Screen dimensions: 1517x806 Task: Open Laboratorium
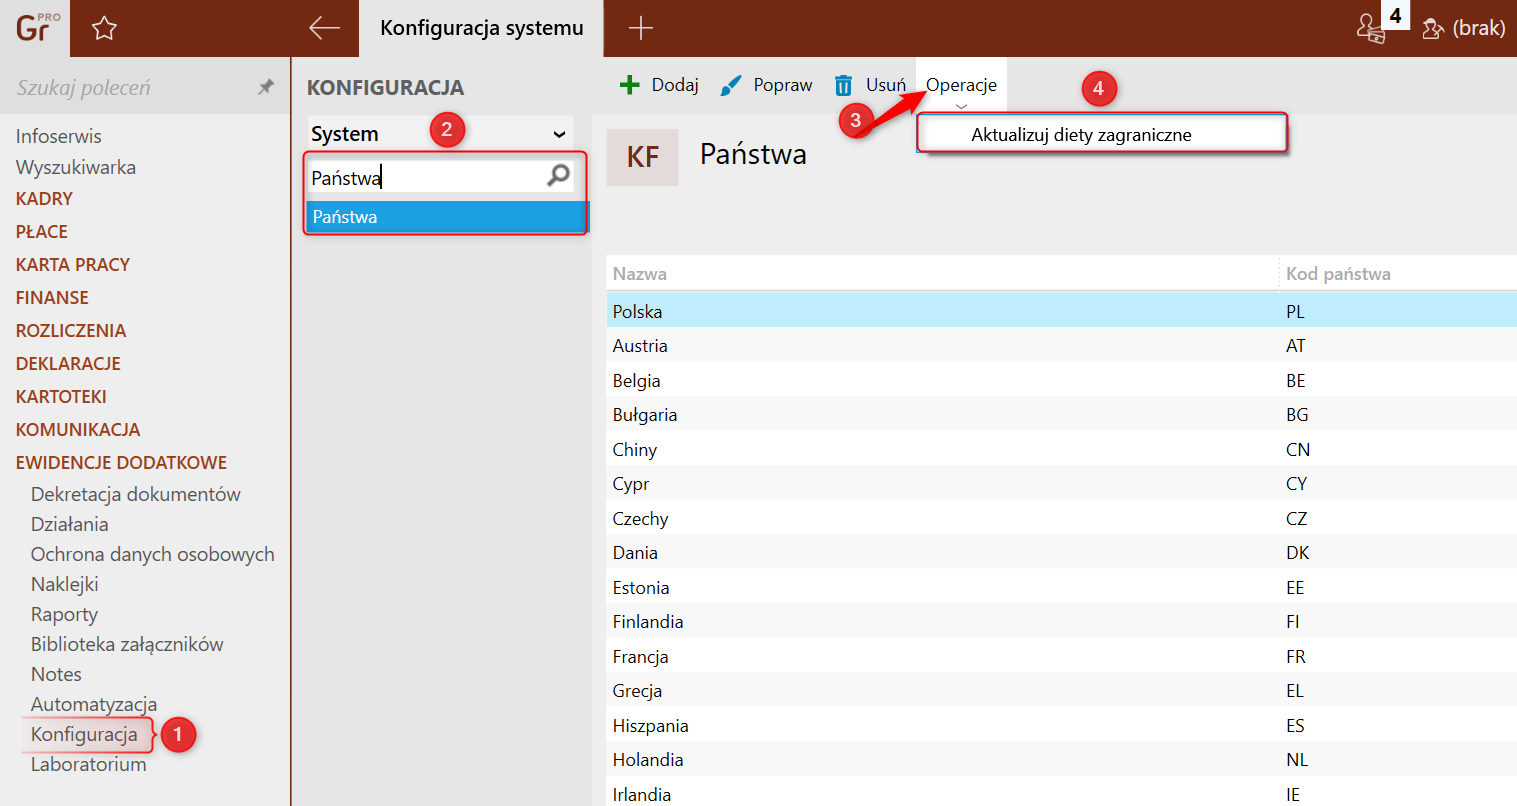(x=88, y=764)
